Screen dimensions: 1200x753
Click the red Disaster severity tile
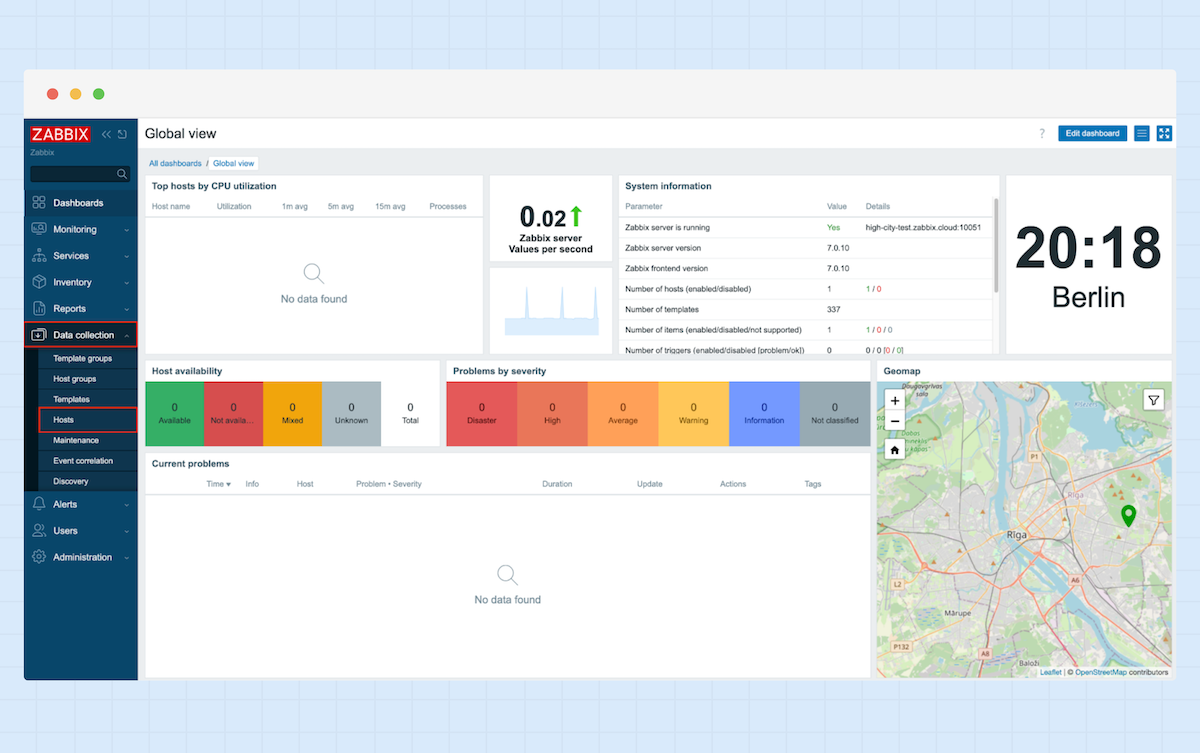click(x=481, y=413)
